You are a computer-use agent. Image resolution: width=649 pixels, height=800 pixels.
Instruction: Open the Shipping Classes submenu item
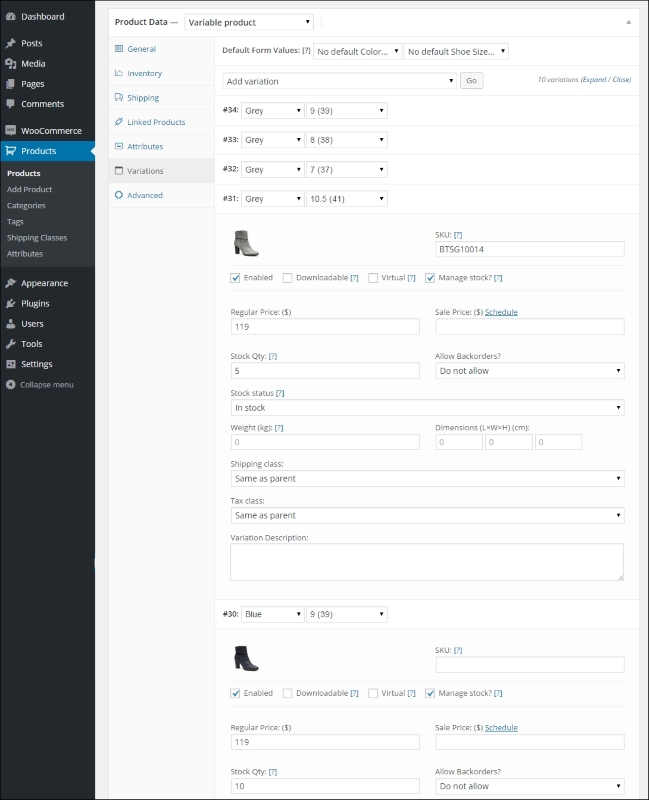[x=37, y=237]
